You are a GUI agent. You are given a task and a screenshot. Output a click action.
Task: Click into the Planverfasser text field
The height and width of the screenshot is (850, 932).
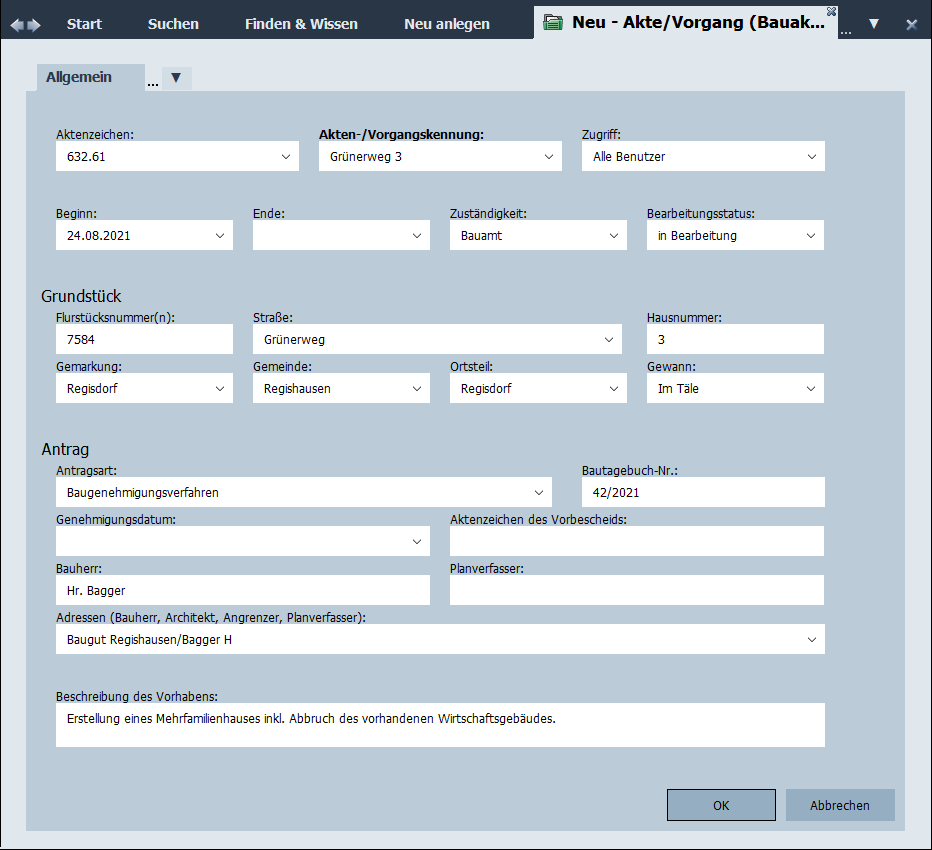click(636, 590)
